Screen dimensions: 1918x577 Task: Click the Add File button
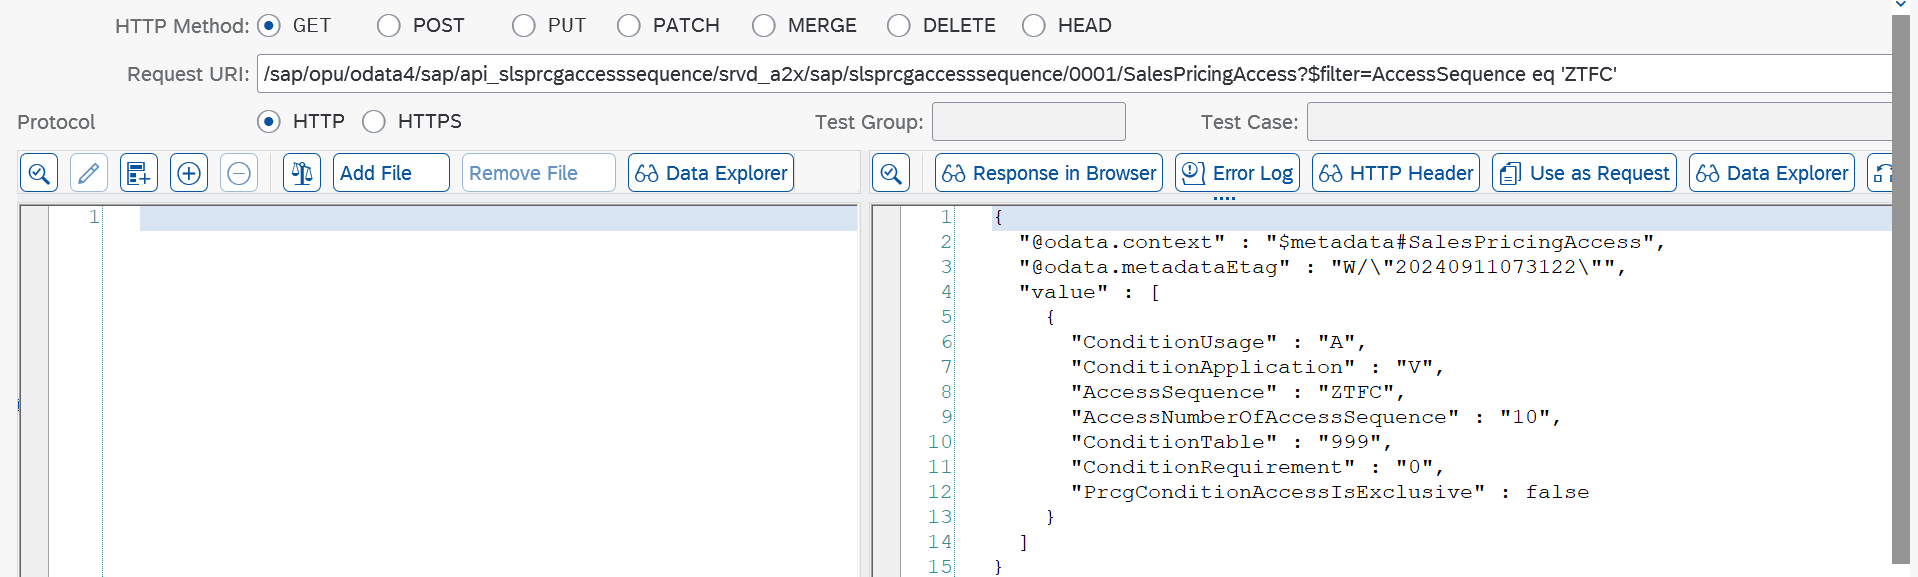click(x=391, y=173)
